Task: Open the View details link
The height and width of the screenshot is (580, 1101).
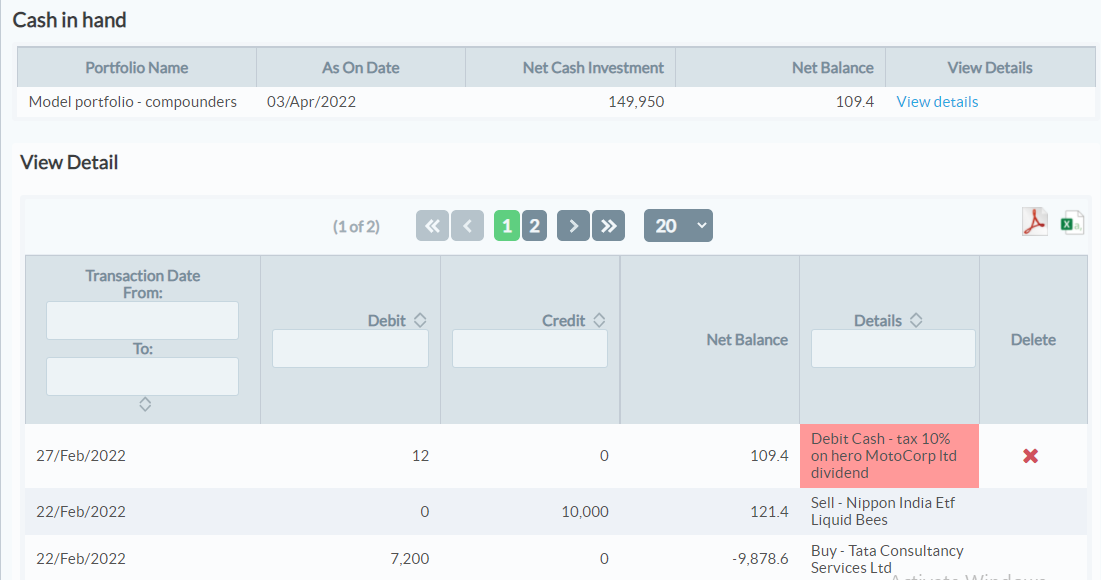Action: click(937, 102)
